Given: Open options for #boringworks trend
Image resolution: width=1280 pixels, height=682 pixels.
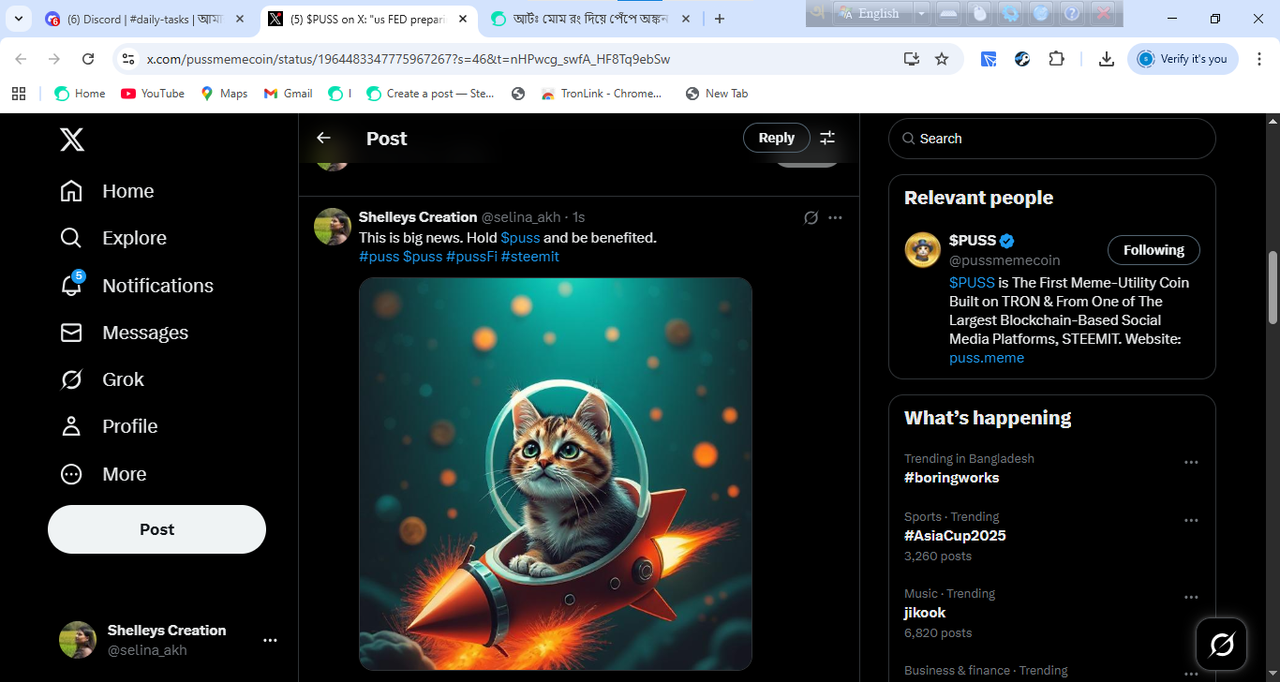Looking at the screenshot, I should 1191,463.
